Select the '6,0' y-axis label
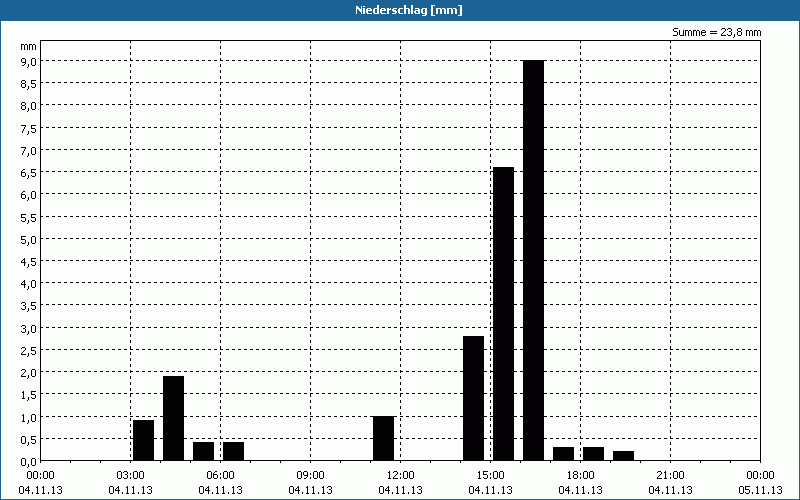Viewport: 800px width, 500px height. [29, 195]
